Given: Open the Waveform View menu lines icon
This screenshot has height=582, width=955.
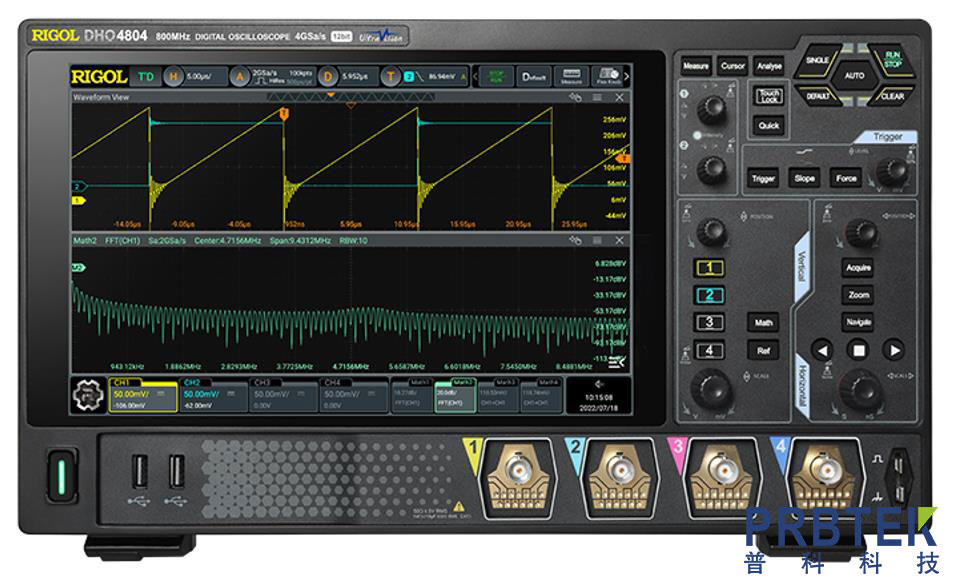Looking at the screenshot, I should 597,97.
